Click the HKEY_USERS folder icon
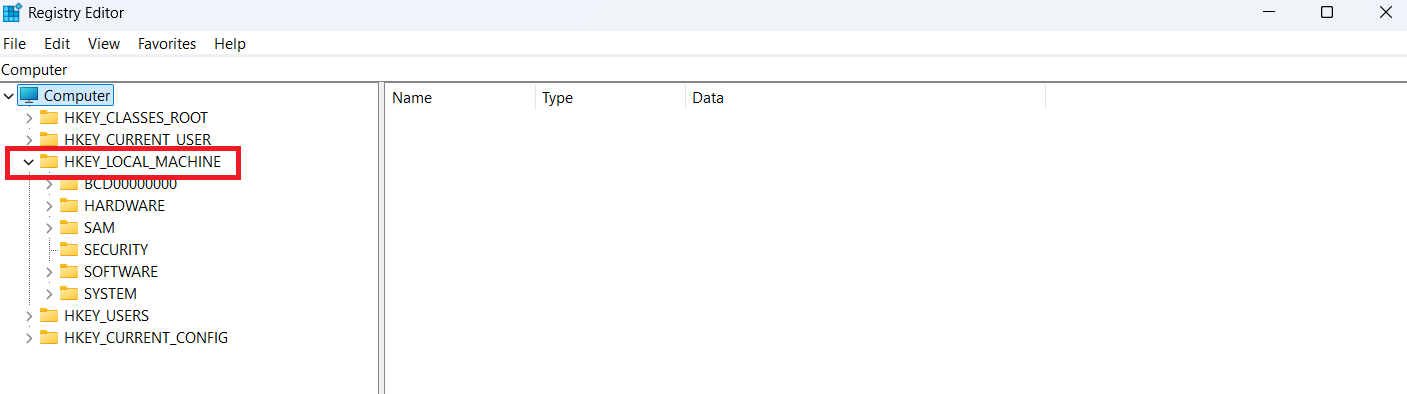1407x394 pixels. [x=49, y=315]
